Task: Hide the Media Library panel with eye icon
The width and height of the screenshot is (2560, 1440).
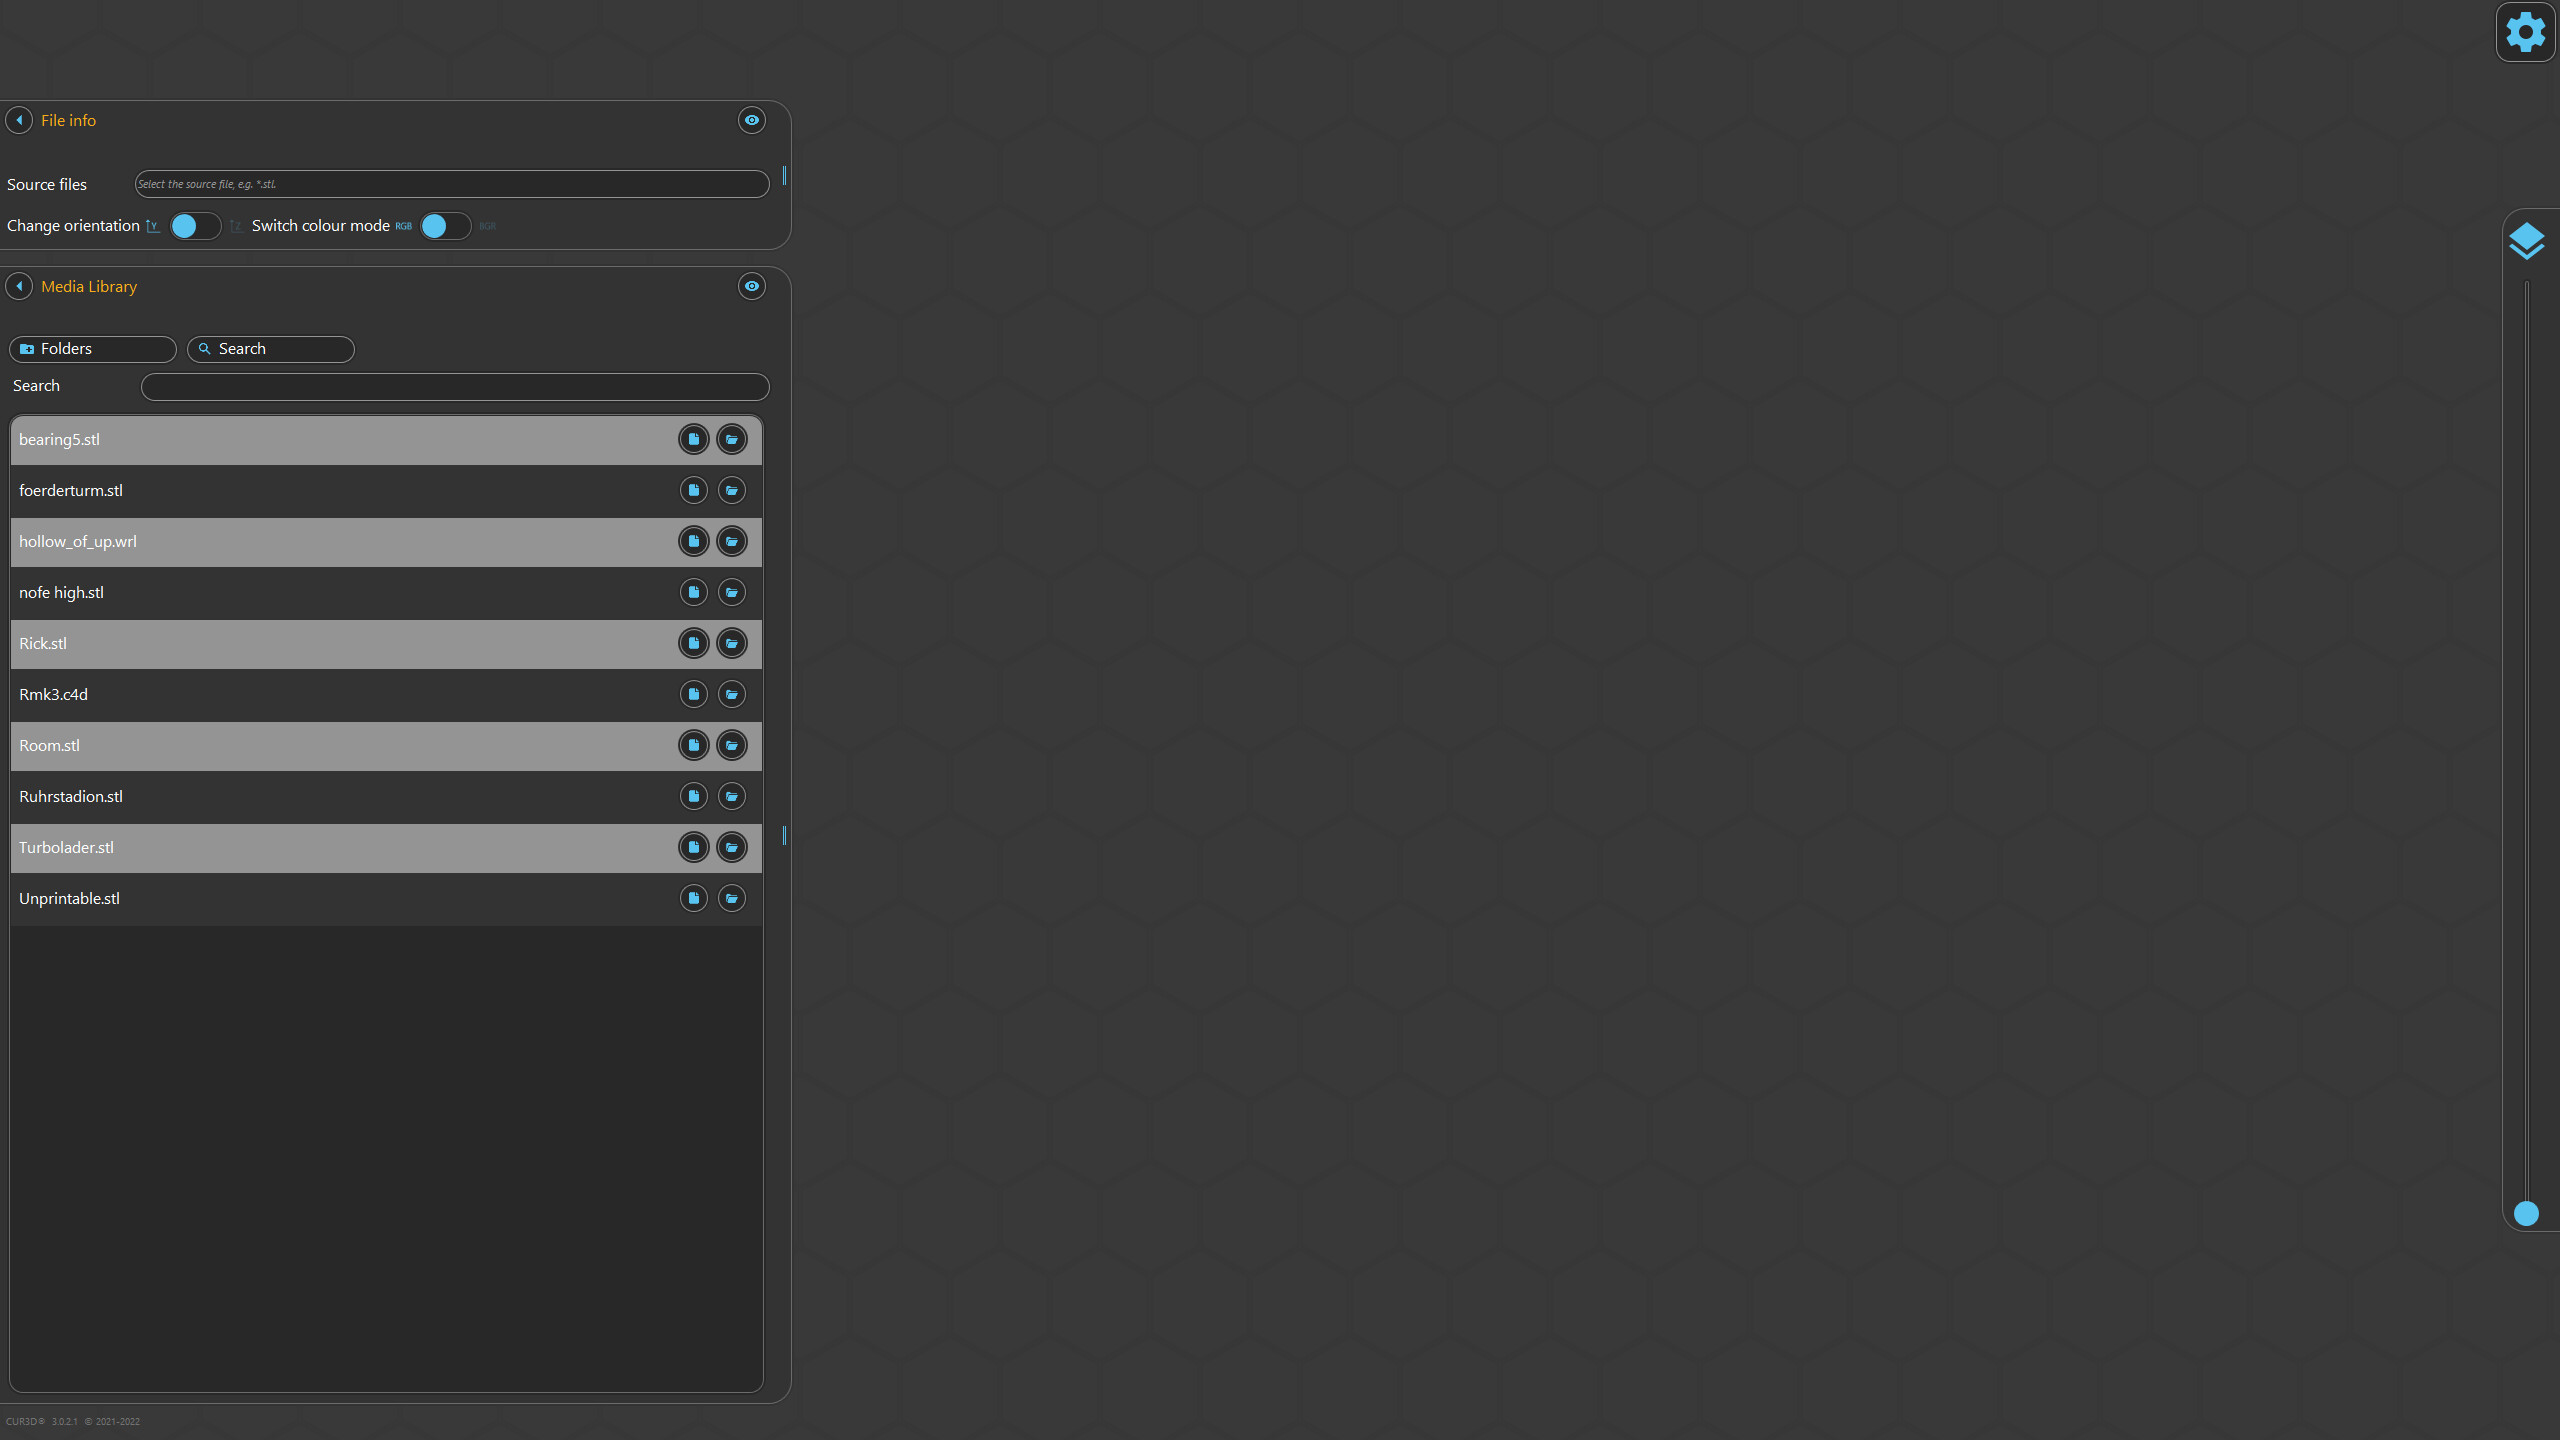Action: 751,286
